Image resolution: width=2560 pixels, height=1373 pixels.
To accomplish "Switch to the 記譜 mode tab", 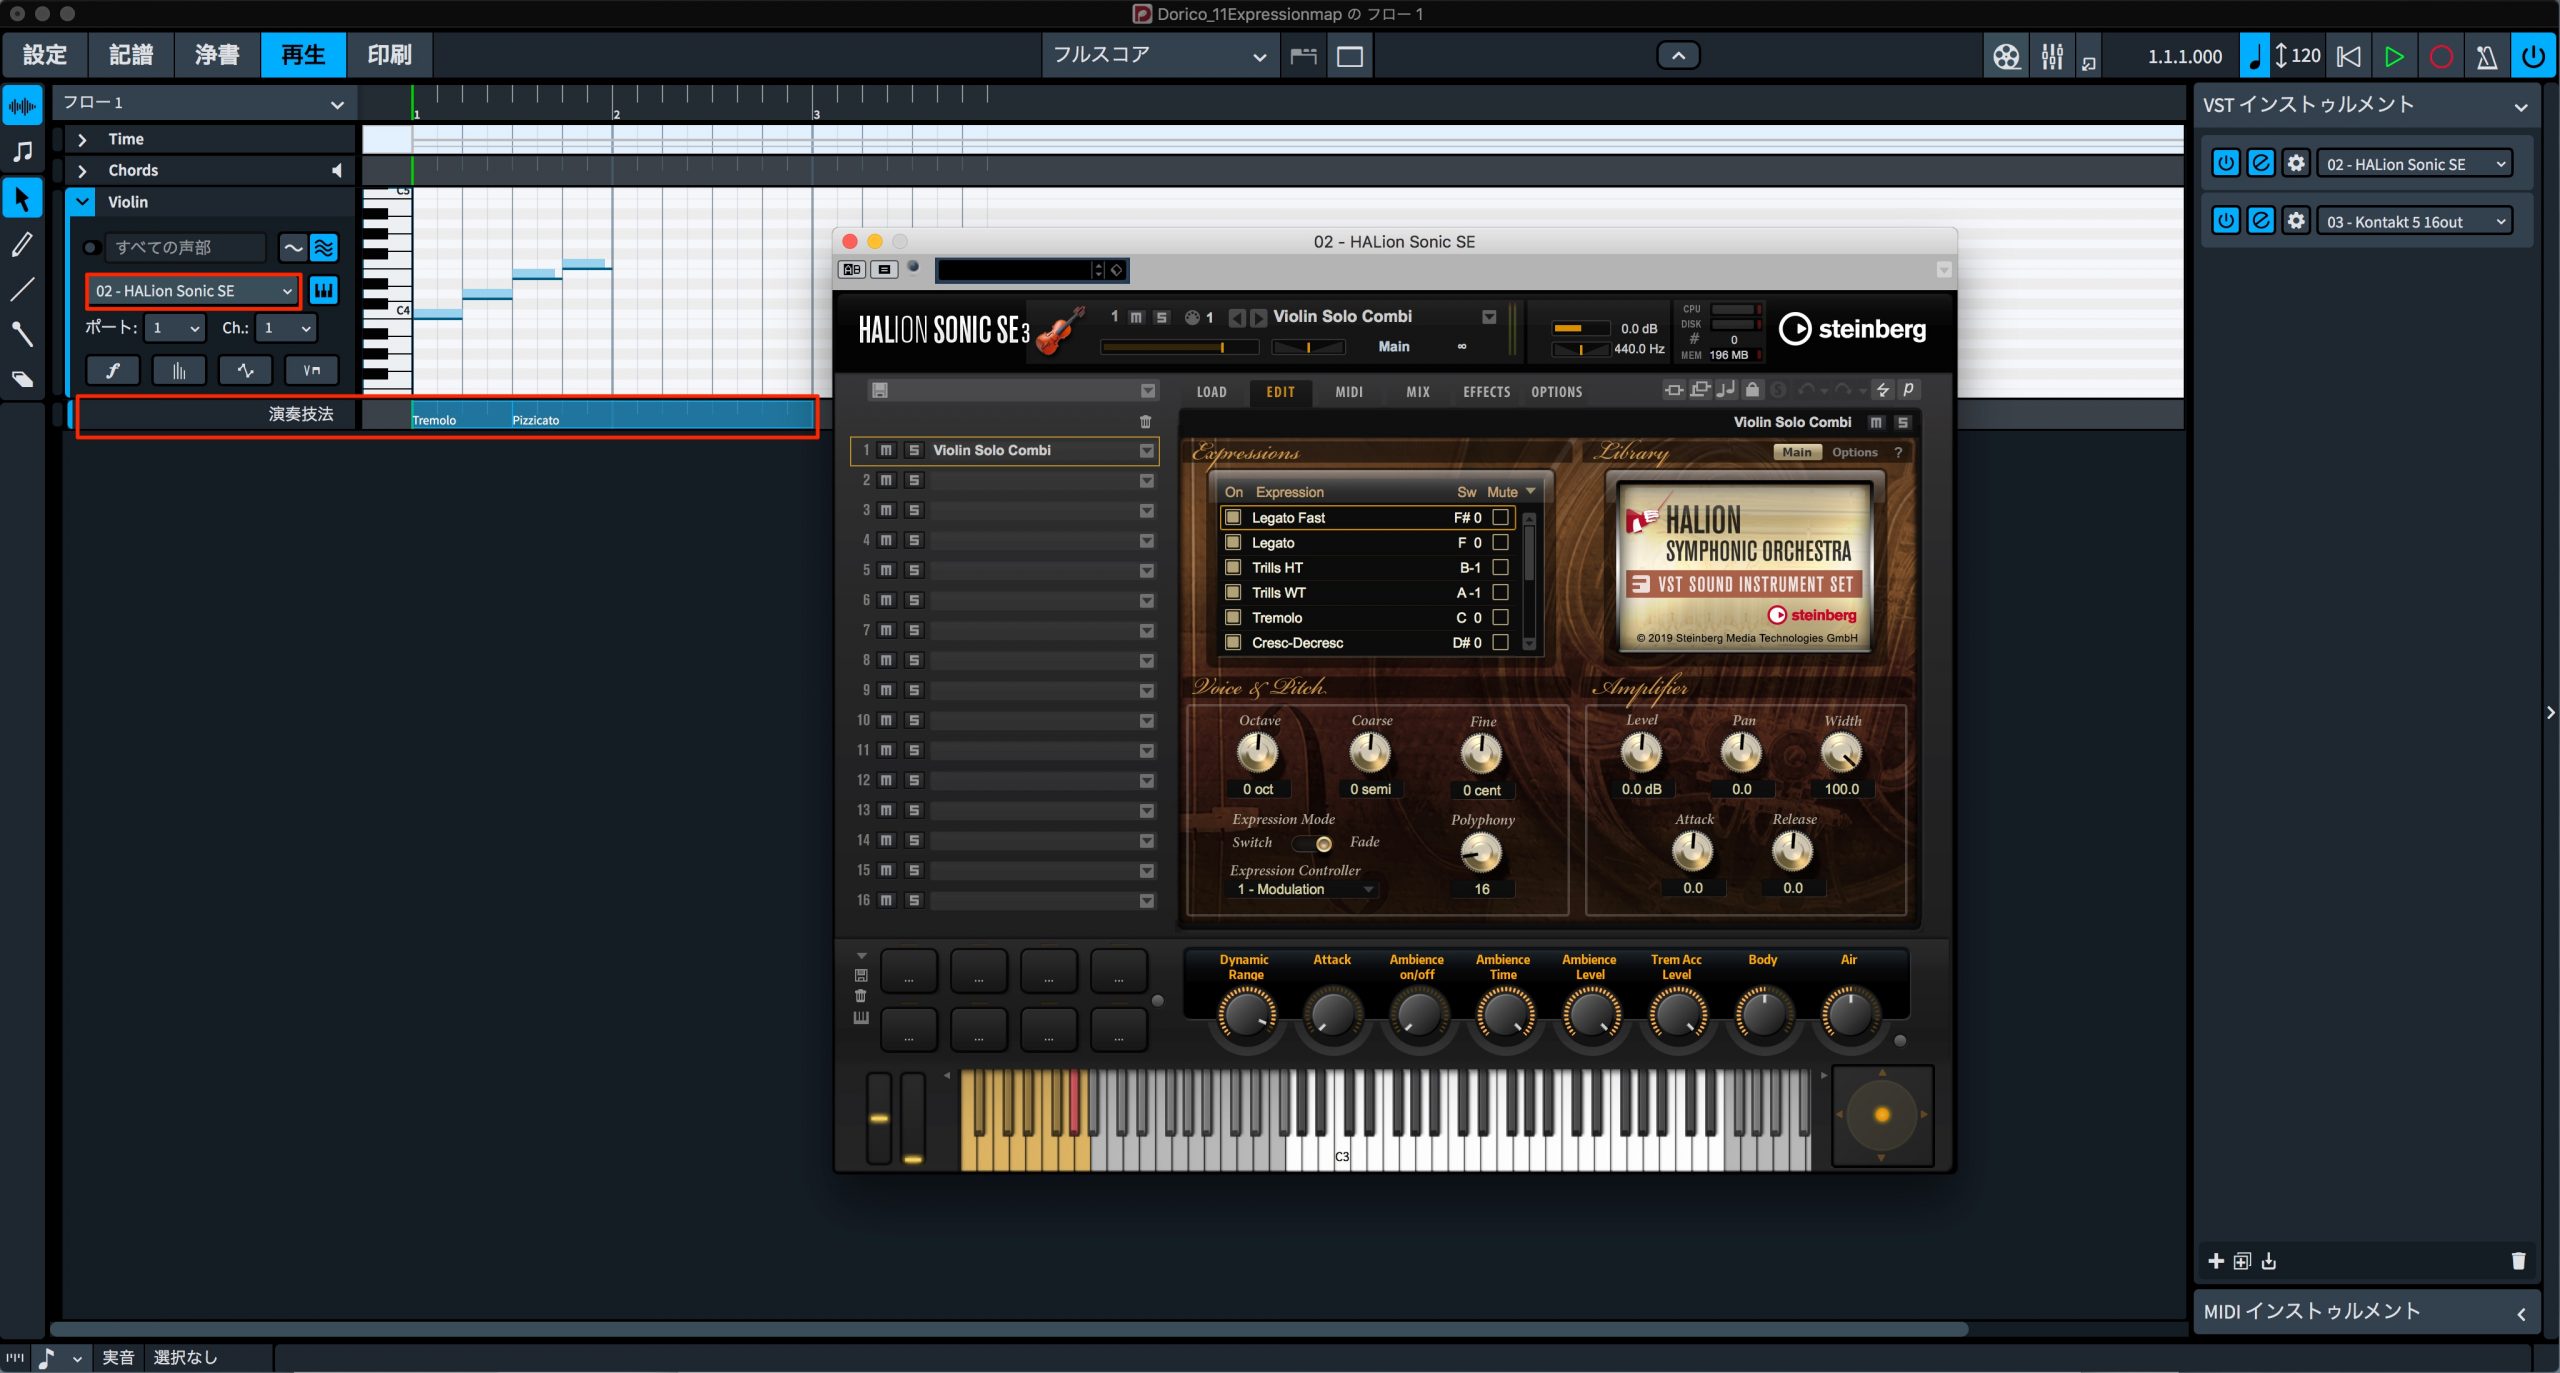I will tap(131, 54).
